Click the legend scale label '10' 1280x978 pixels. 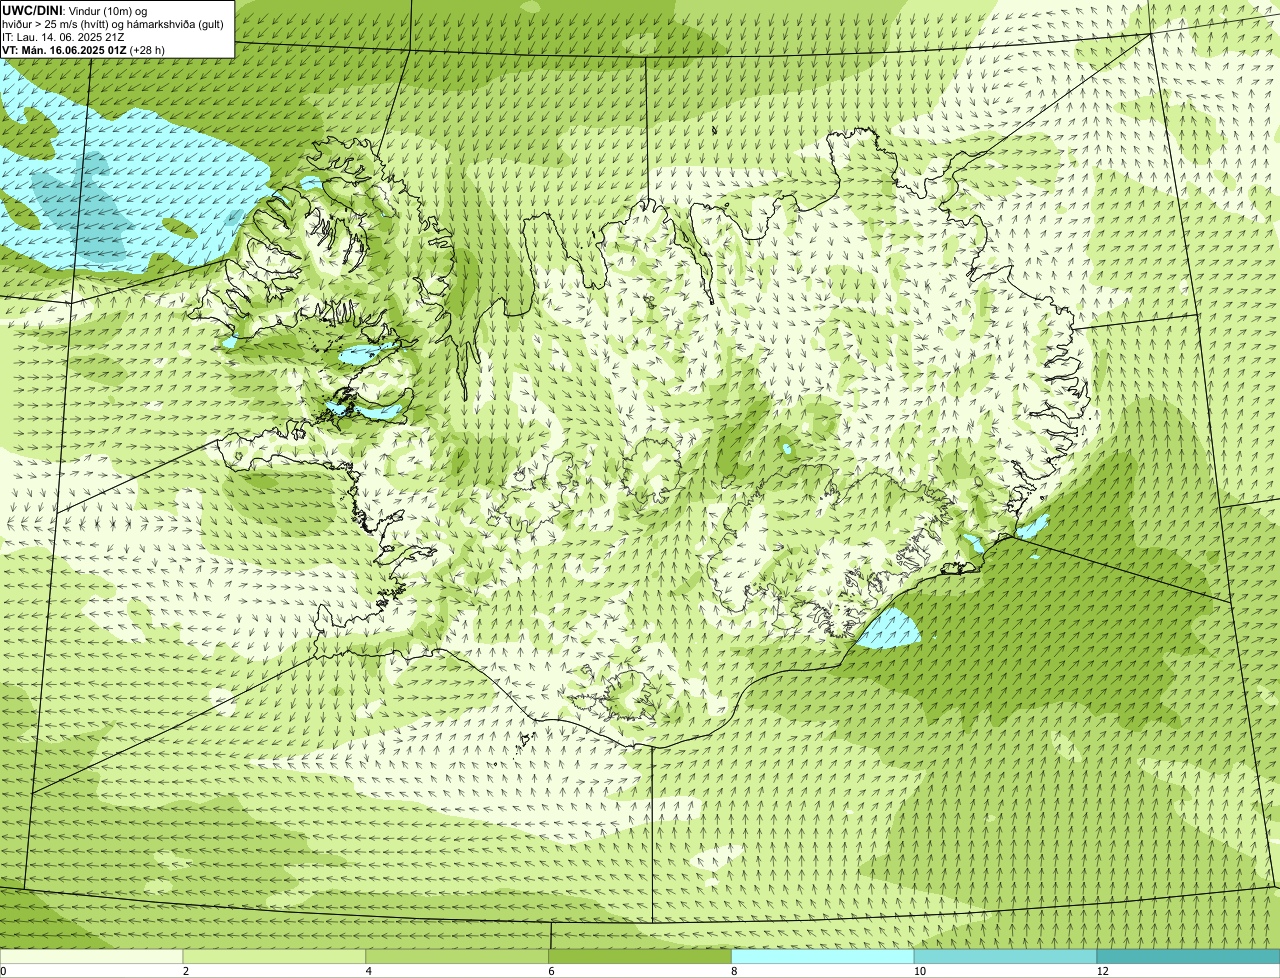point(919,971)
